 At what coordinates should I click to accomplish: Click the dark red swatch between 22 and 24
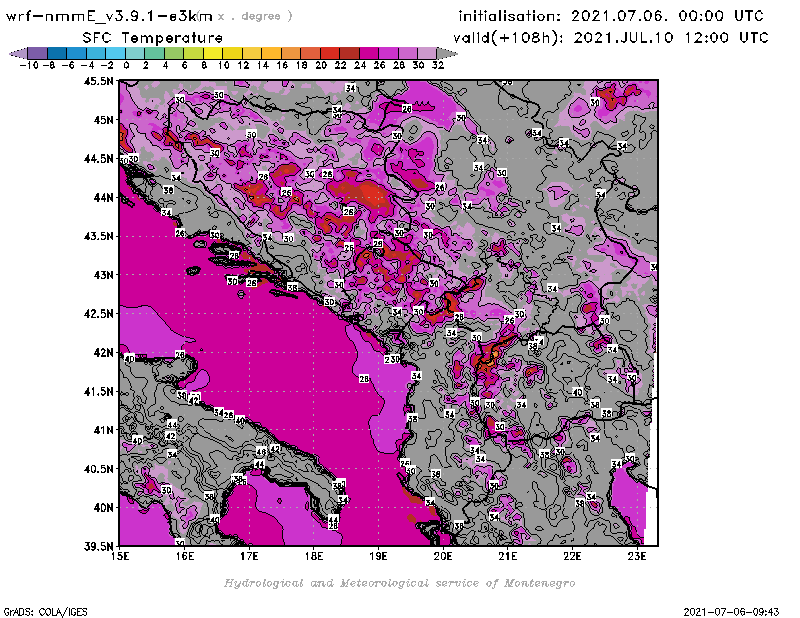[x=349, y=53]
